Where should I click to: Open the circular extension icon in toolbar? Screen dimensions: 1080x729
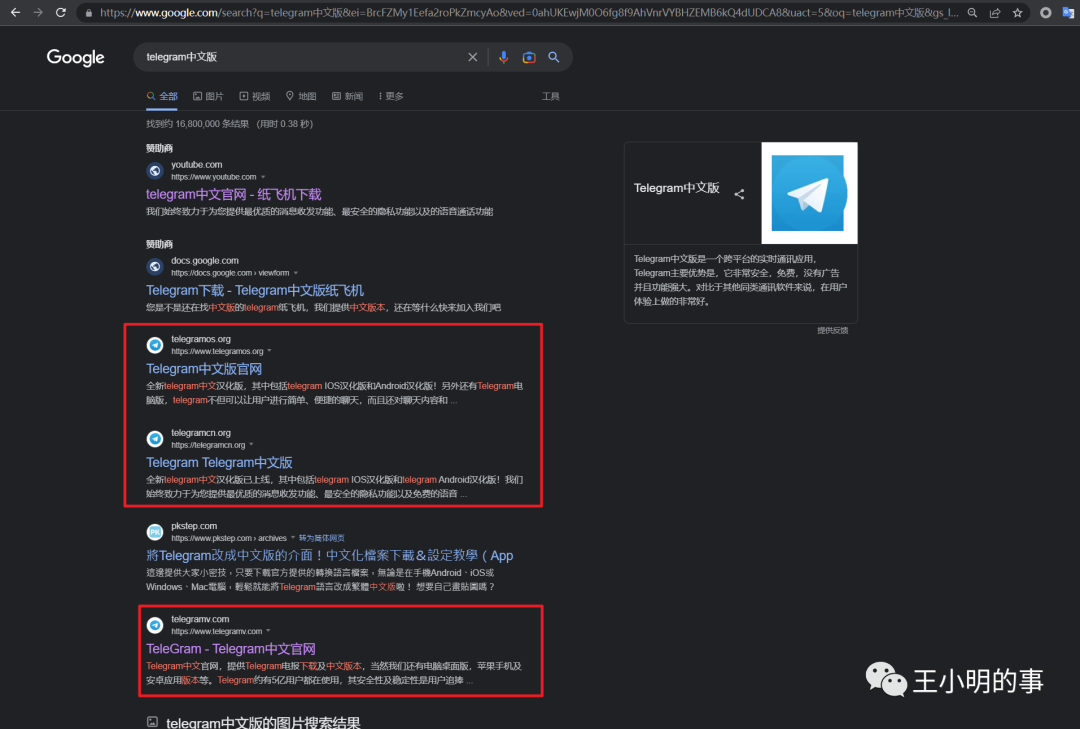(1046, 13)
